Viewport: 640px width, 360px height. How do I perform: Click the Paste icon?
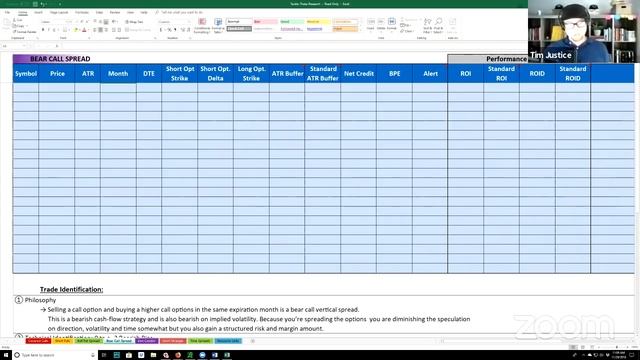(7, 24)
